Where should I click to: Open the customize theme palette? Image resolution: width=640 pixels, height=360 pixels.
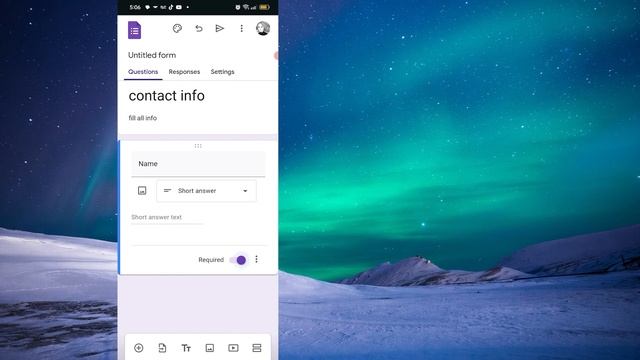click(177, 28)
